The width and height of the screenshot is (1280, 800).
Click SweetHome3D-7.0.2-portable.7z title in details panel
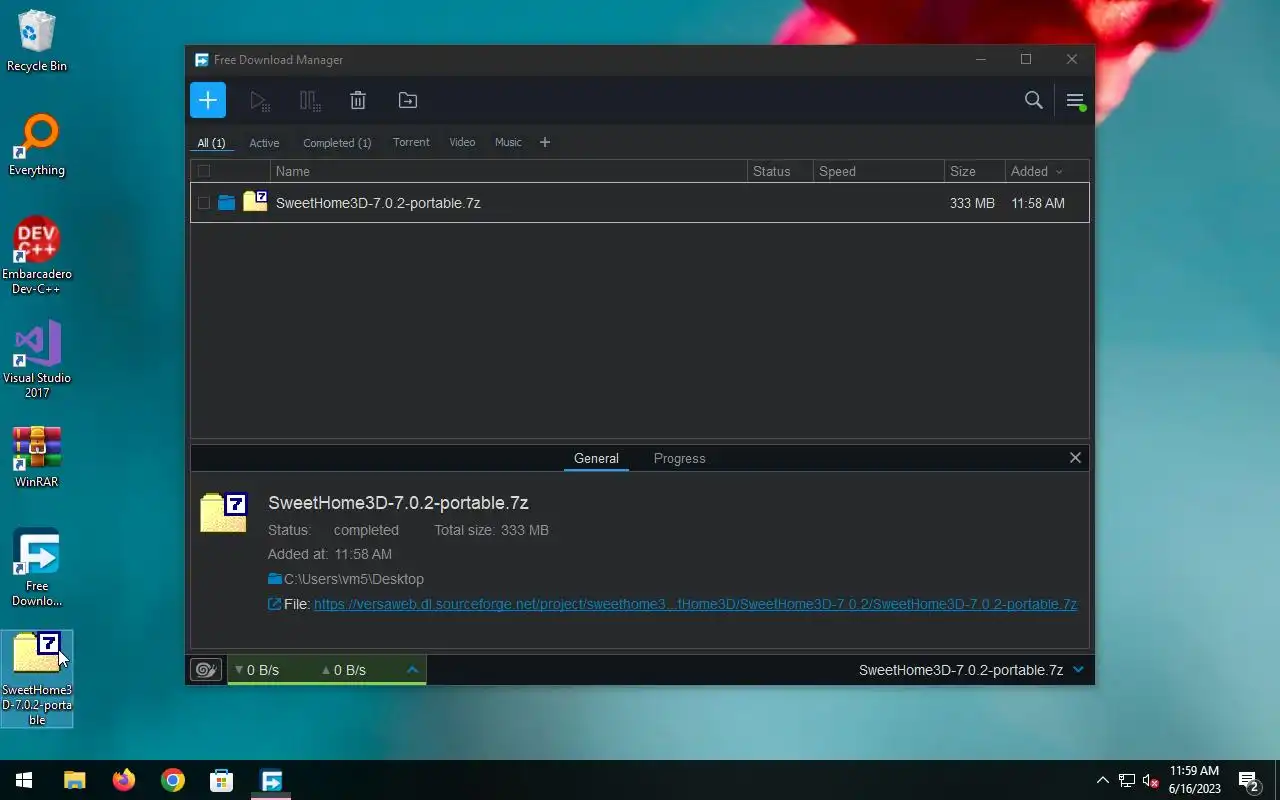coord(398,503)
